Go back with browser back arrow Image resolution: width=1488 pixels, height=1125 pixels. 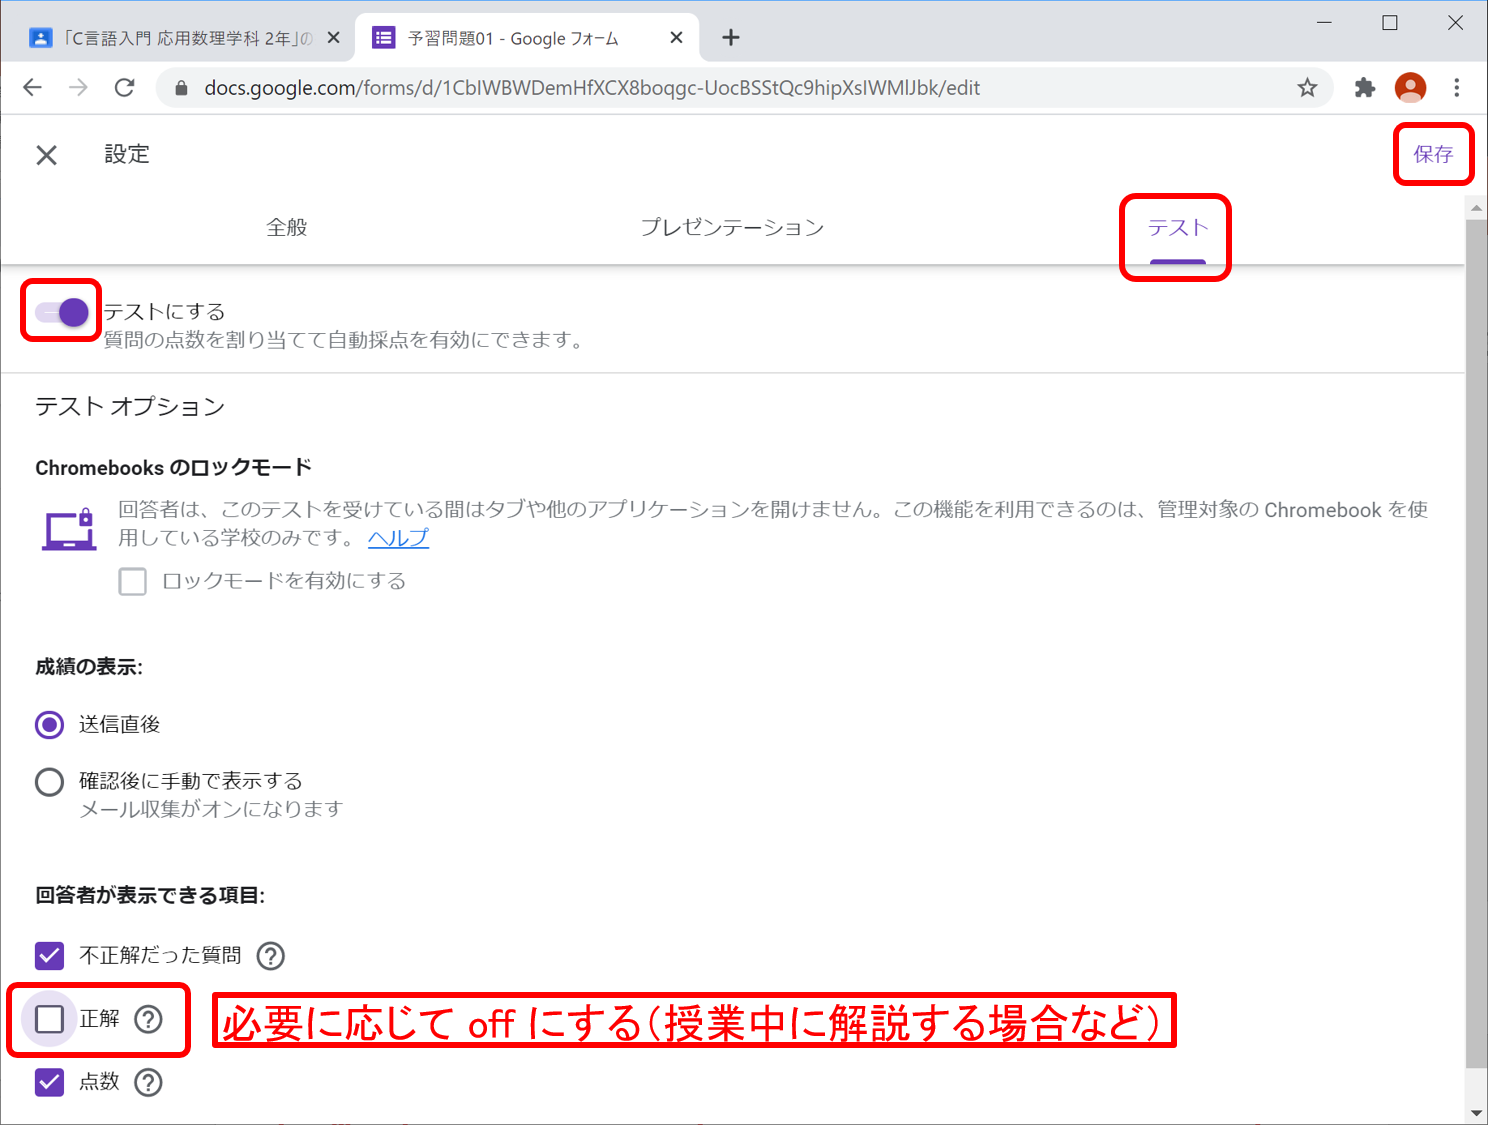coord(32,88)
